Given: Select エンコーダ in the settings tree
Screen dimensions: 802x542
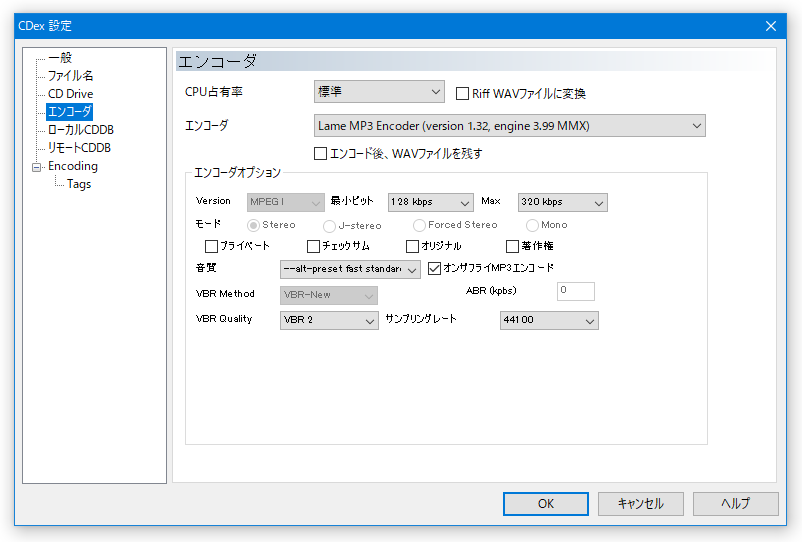Looking at the screenshot, I should (70, 111).
